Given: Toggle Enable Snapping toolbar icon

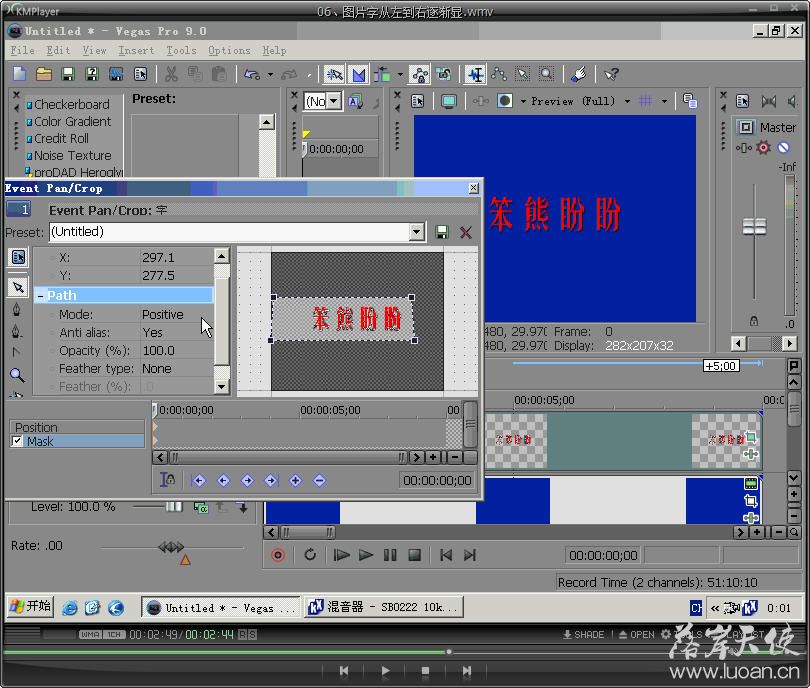Looking at the screenshot, I should coord(334,74).
